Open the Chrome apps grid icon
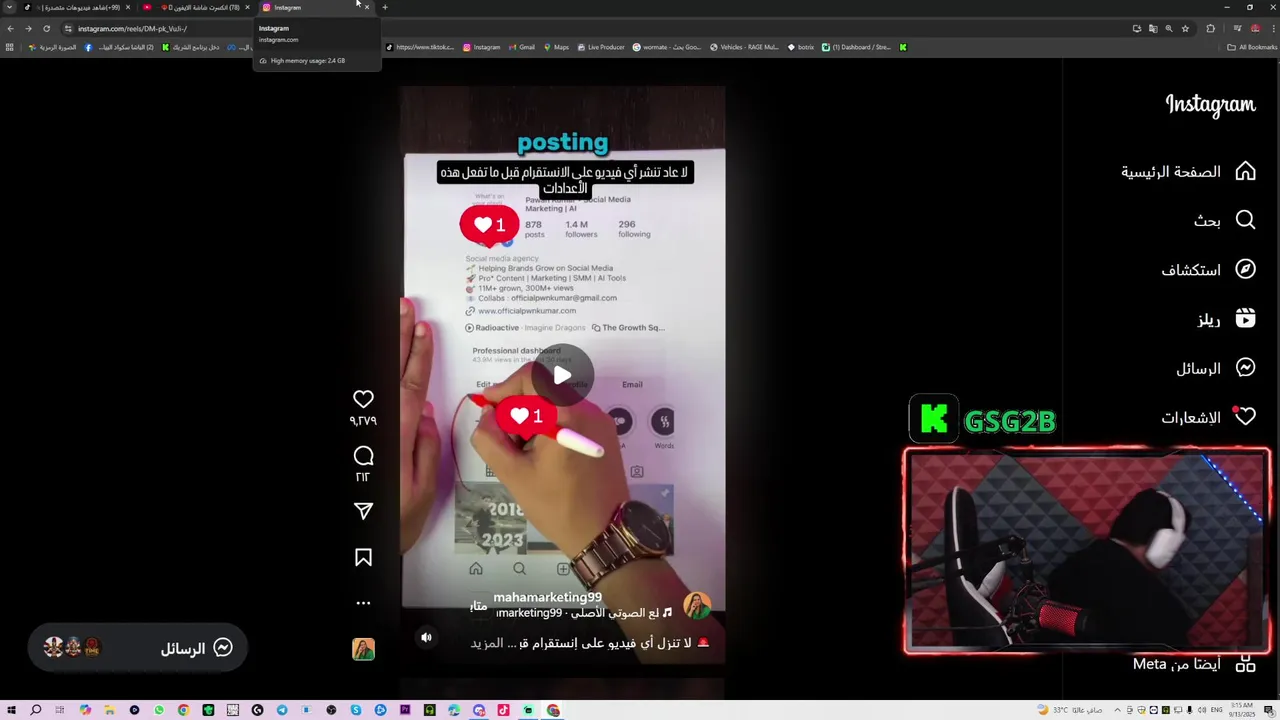The height and width of the screenshot is (720, 1280). (x=10, y=47)
